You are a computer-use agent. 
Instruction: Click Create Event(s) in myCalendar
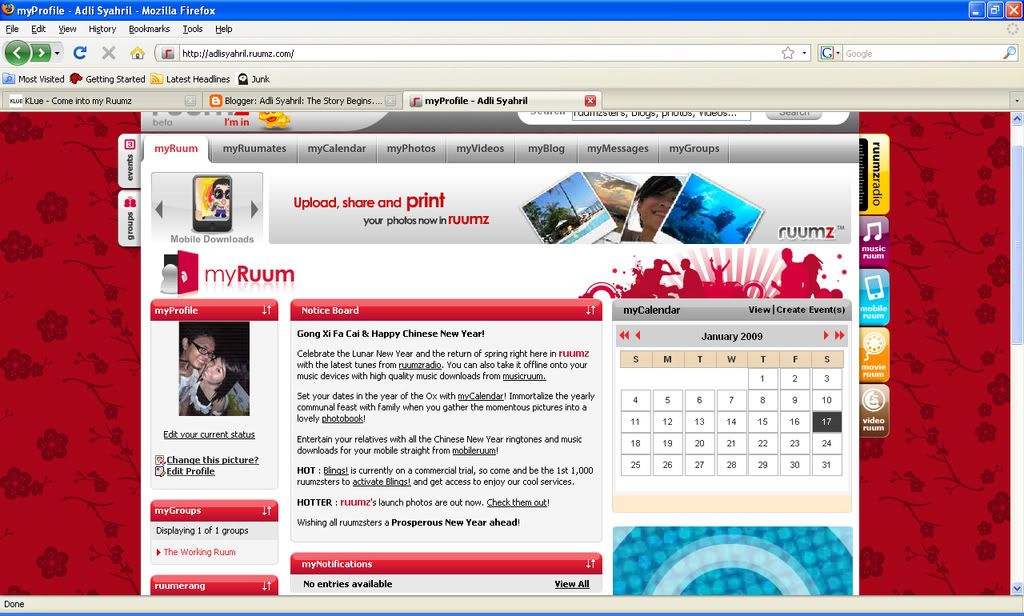810,310
